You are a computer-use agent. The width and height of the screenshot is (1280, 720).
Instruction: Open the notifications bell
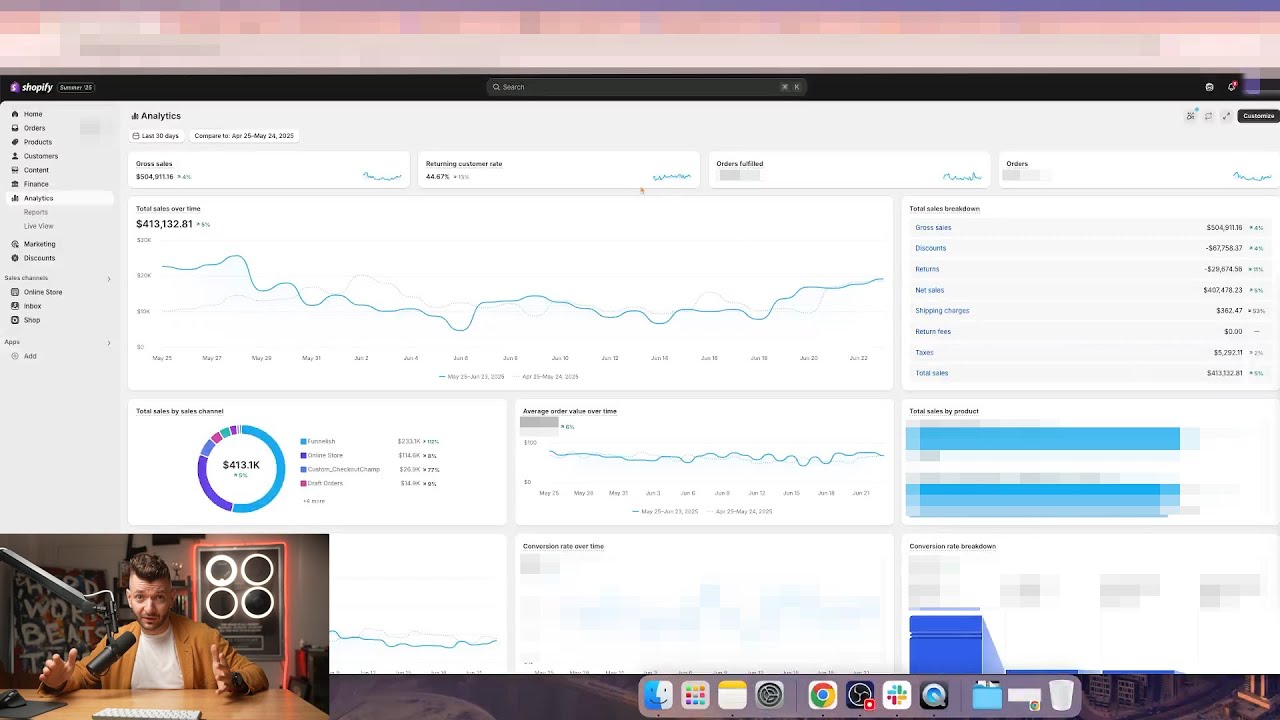click(x=1232, y=87)
